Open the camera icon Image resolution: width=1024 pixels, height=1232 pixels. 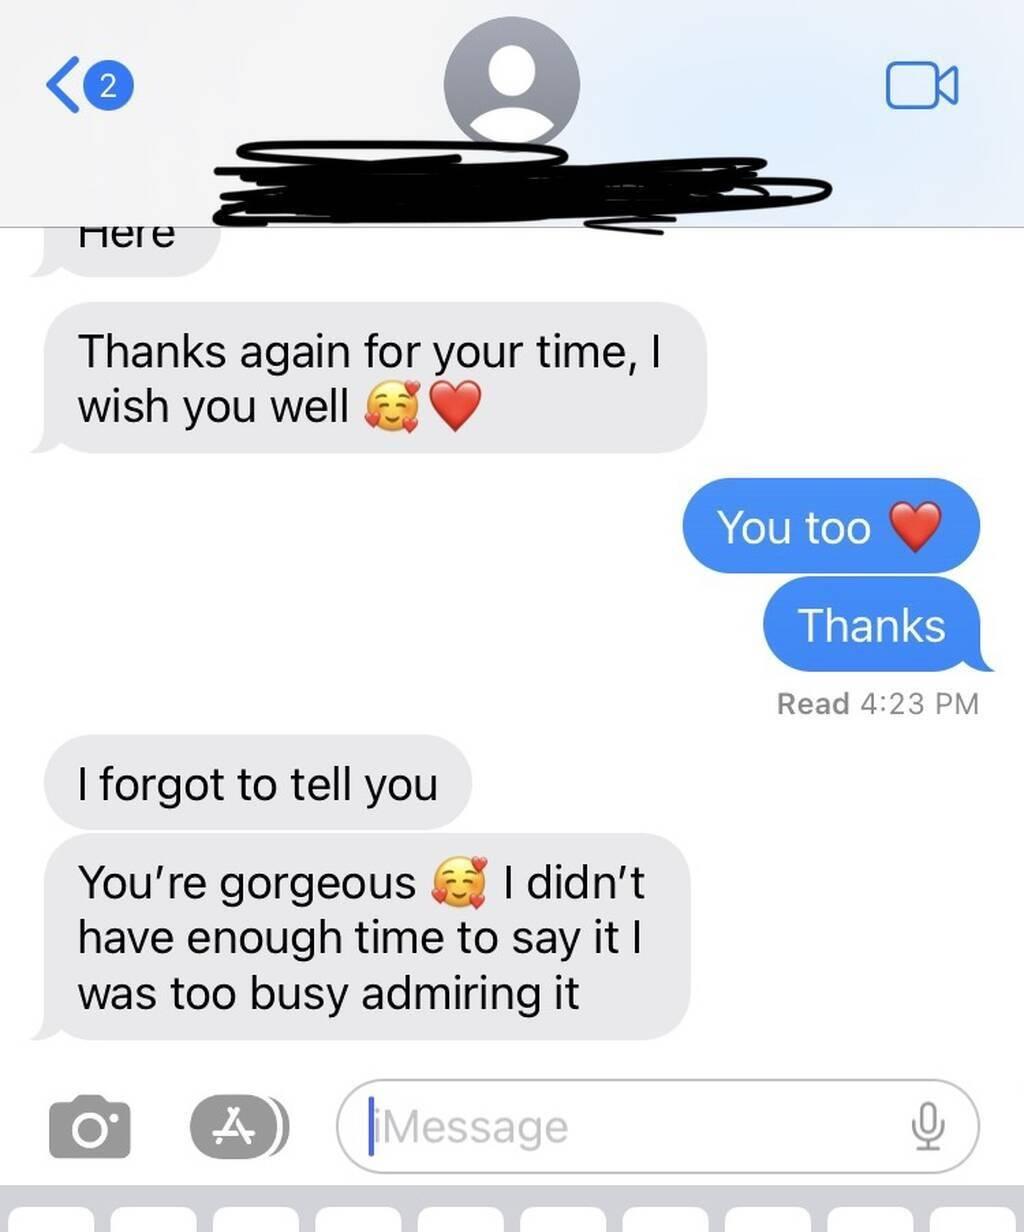[90, 1127]
